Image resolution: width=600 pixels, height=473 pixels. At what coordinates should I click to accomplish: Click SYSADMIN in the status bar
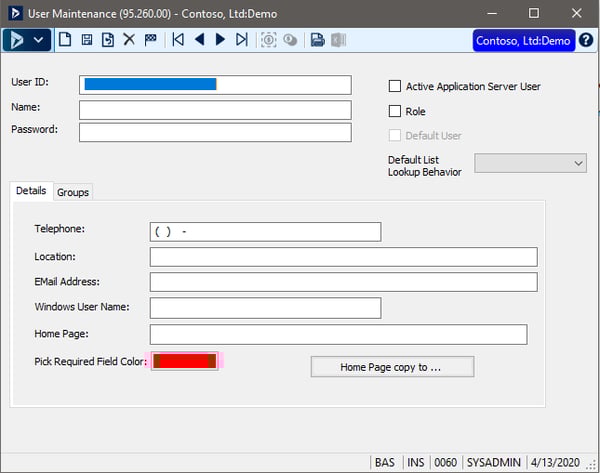click(x=494, y=462)
